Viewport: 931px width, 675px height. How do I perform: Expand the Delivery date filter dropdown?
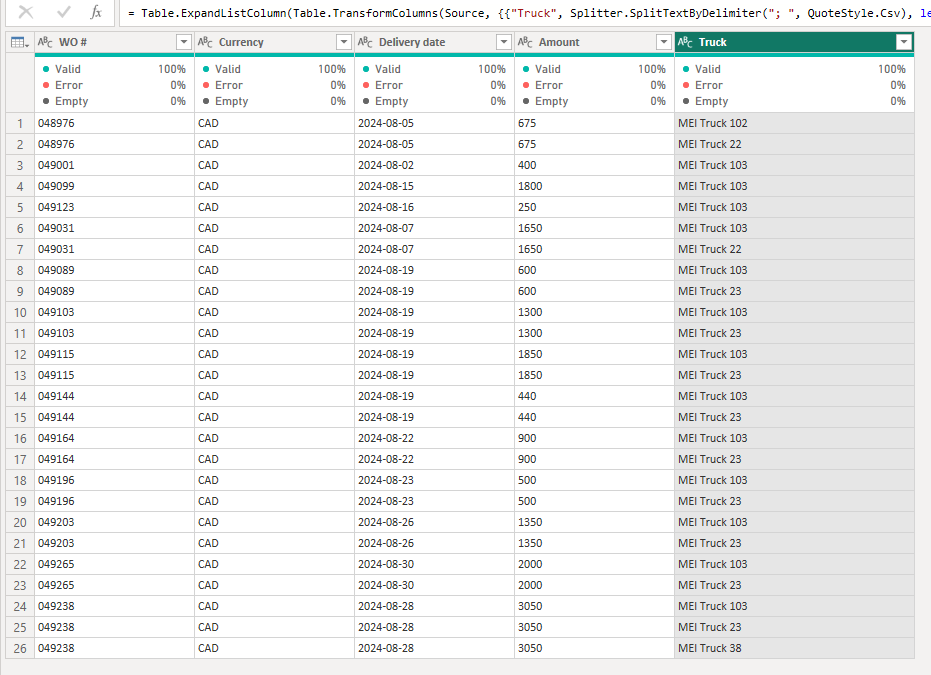(x=504, y=42)
